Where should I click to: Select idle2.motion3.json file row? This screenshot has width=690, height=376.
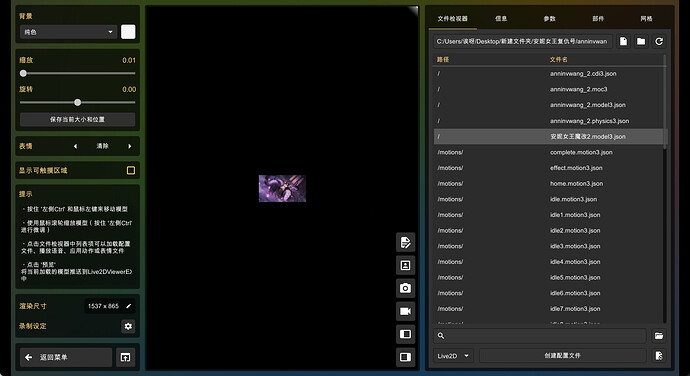[x=550, y=230]
